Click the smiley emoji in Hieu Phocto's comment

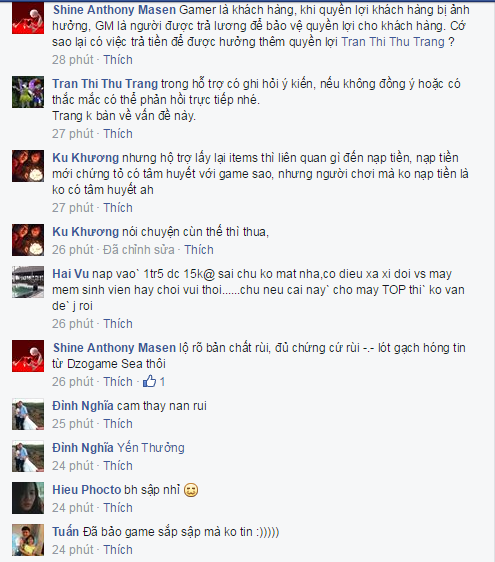point(191,490)
